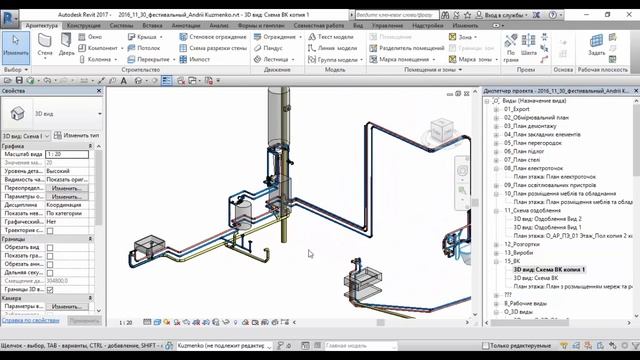
Task: Click the ViewCube in the 3D view
Action: pyautogui.click(x=442, y=131)
